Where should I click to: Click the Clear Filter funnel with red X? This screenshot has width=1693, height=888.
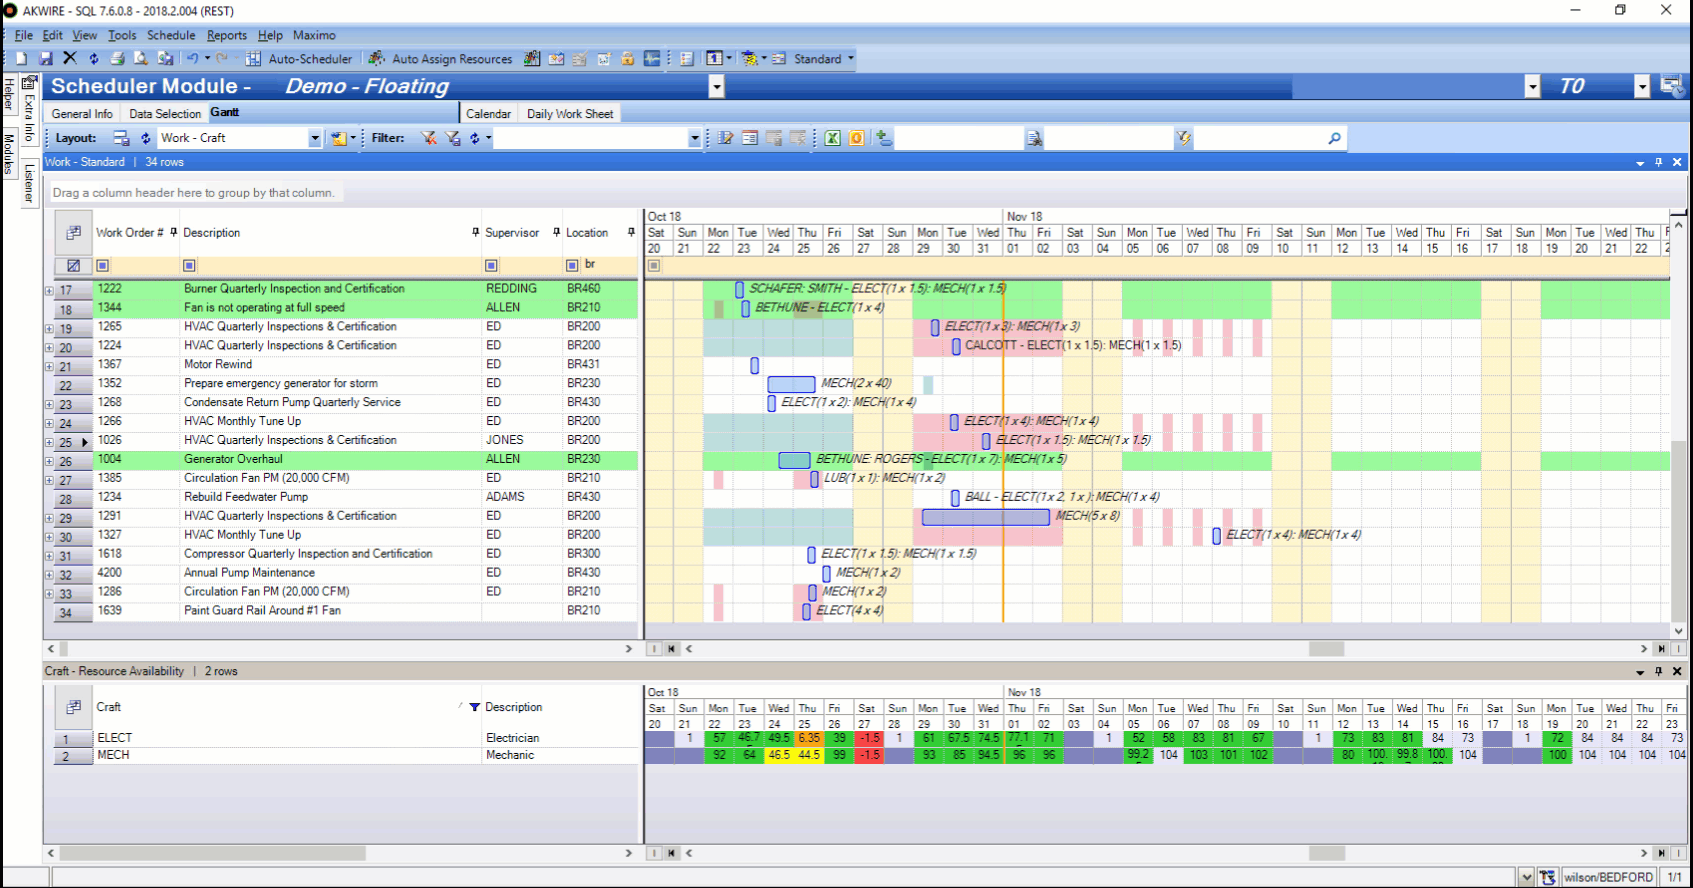point(428,138)
